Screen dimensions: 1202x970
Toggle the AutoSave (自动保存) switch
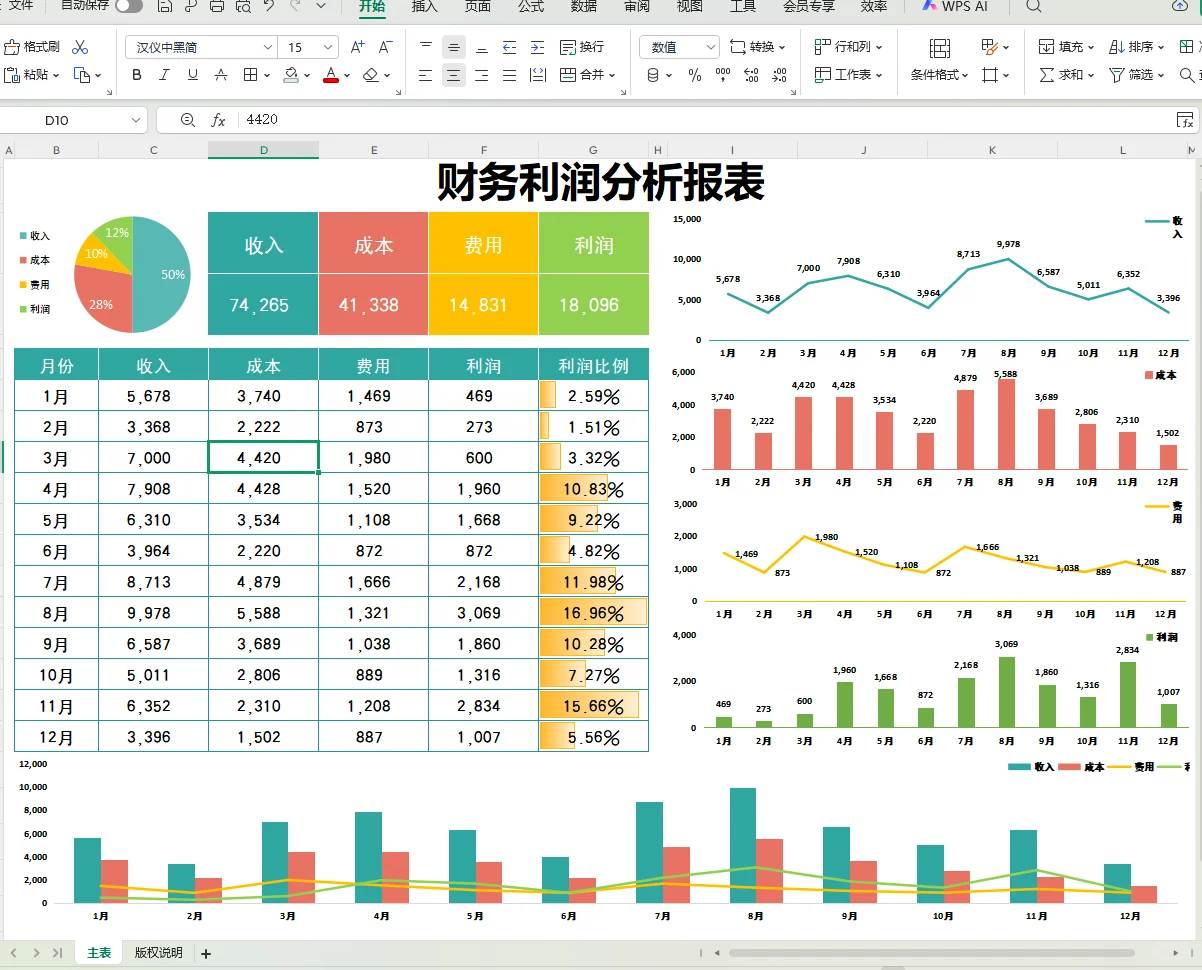pos(129,6)
